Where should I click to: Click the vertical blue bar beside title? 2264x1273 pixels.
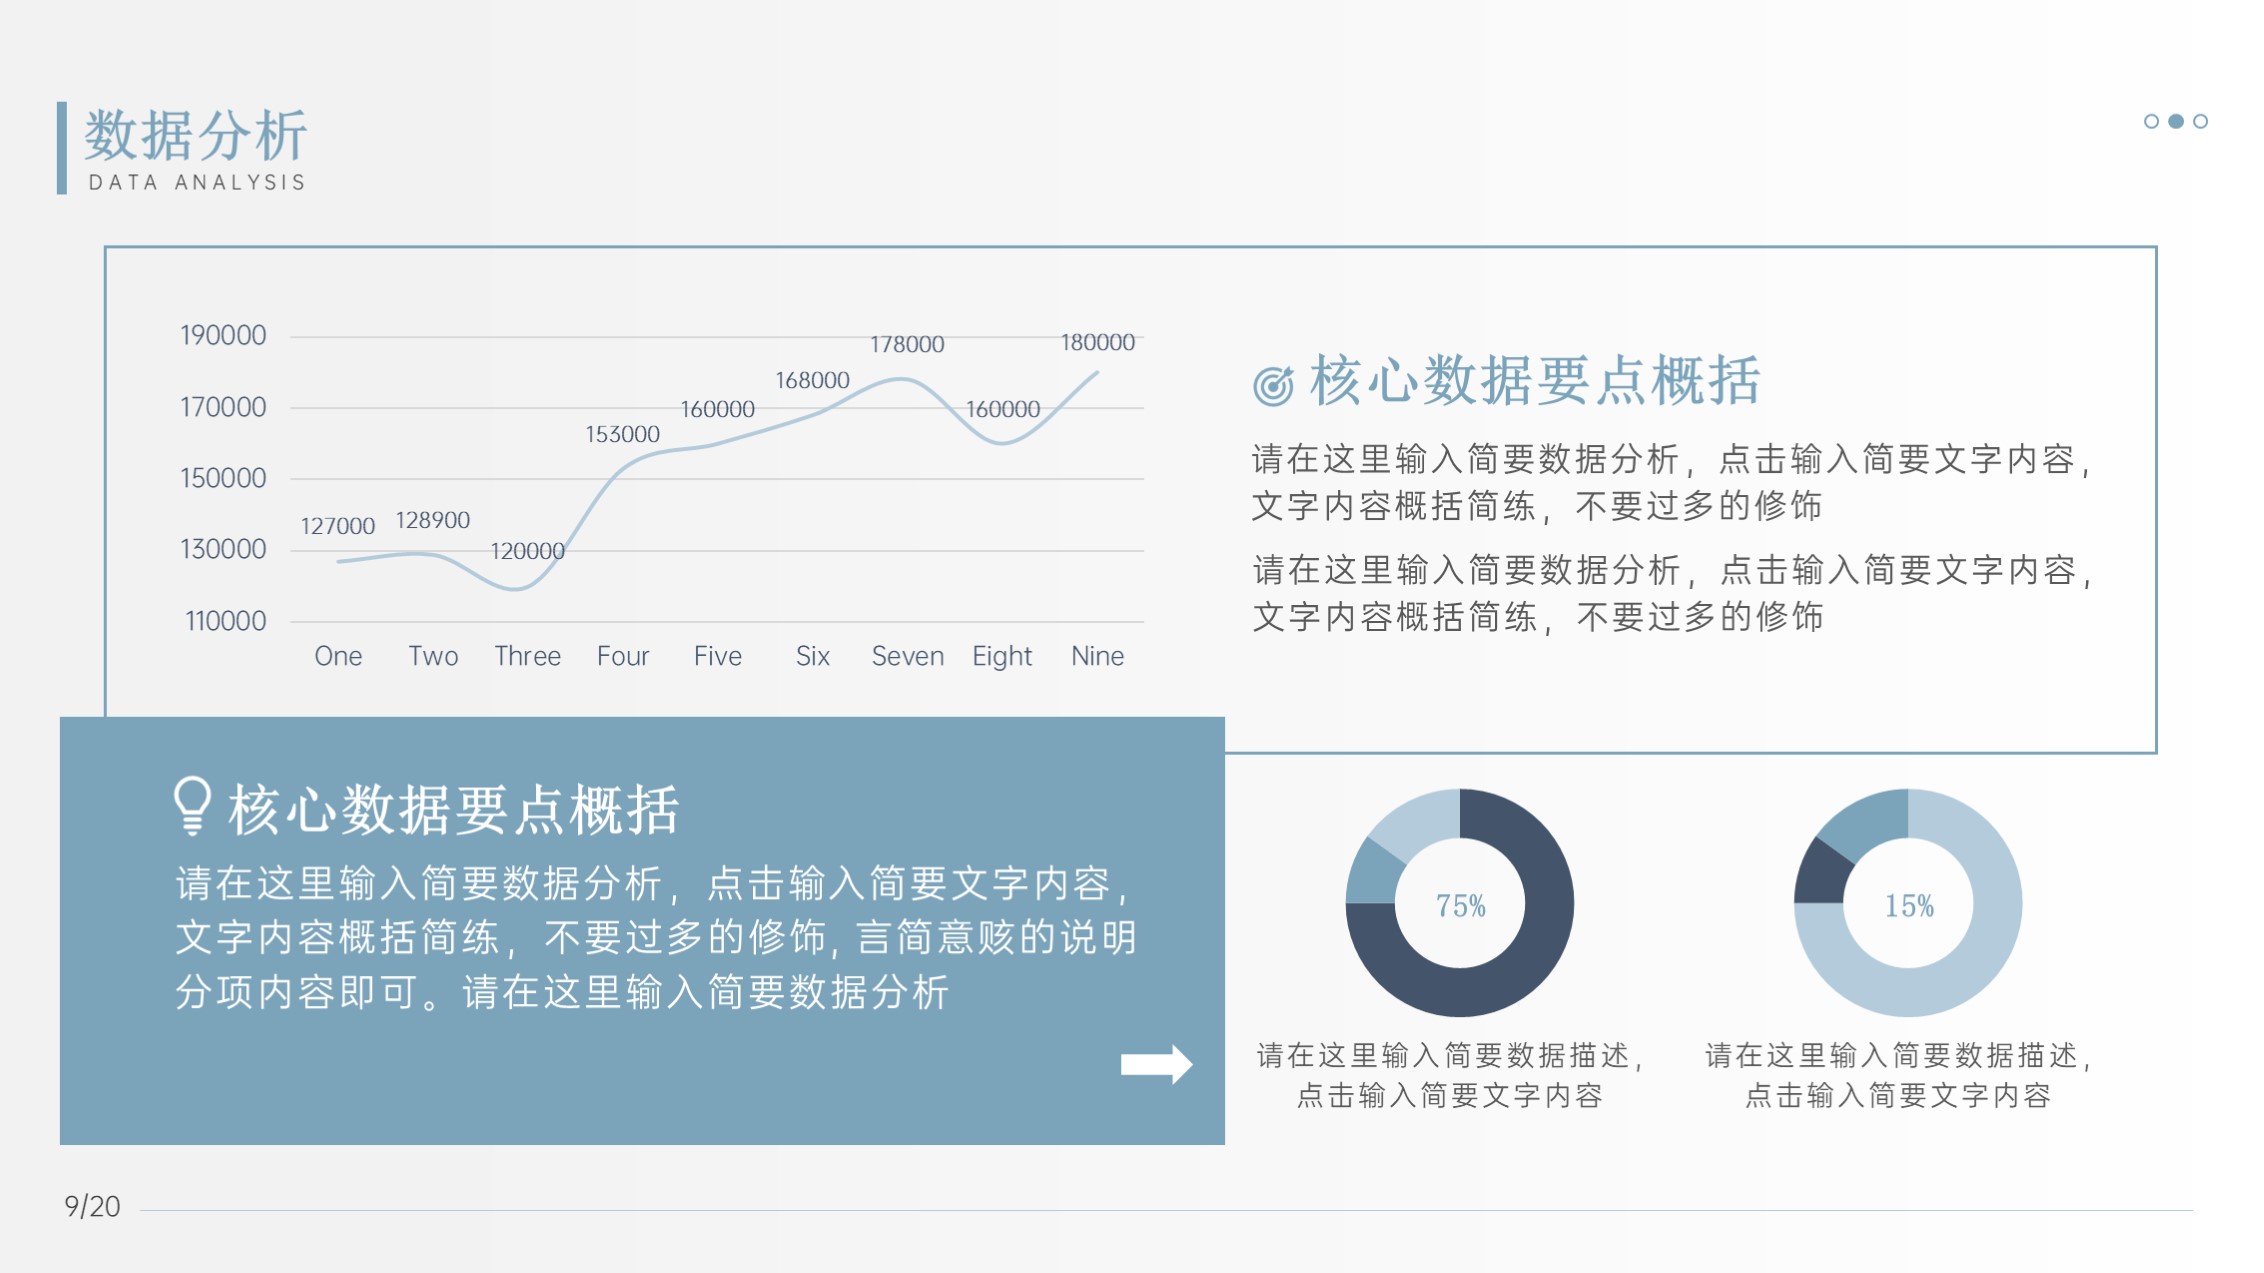[62, 148]
